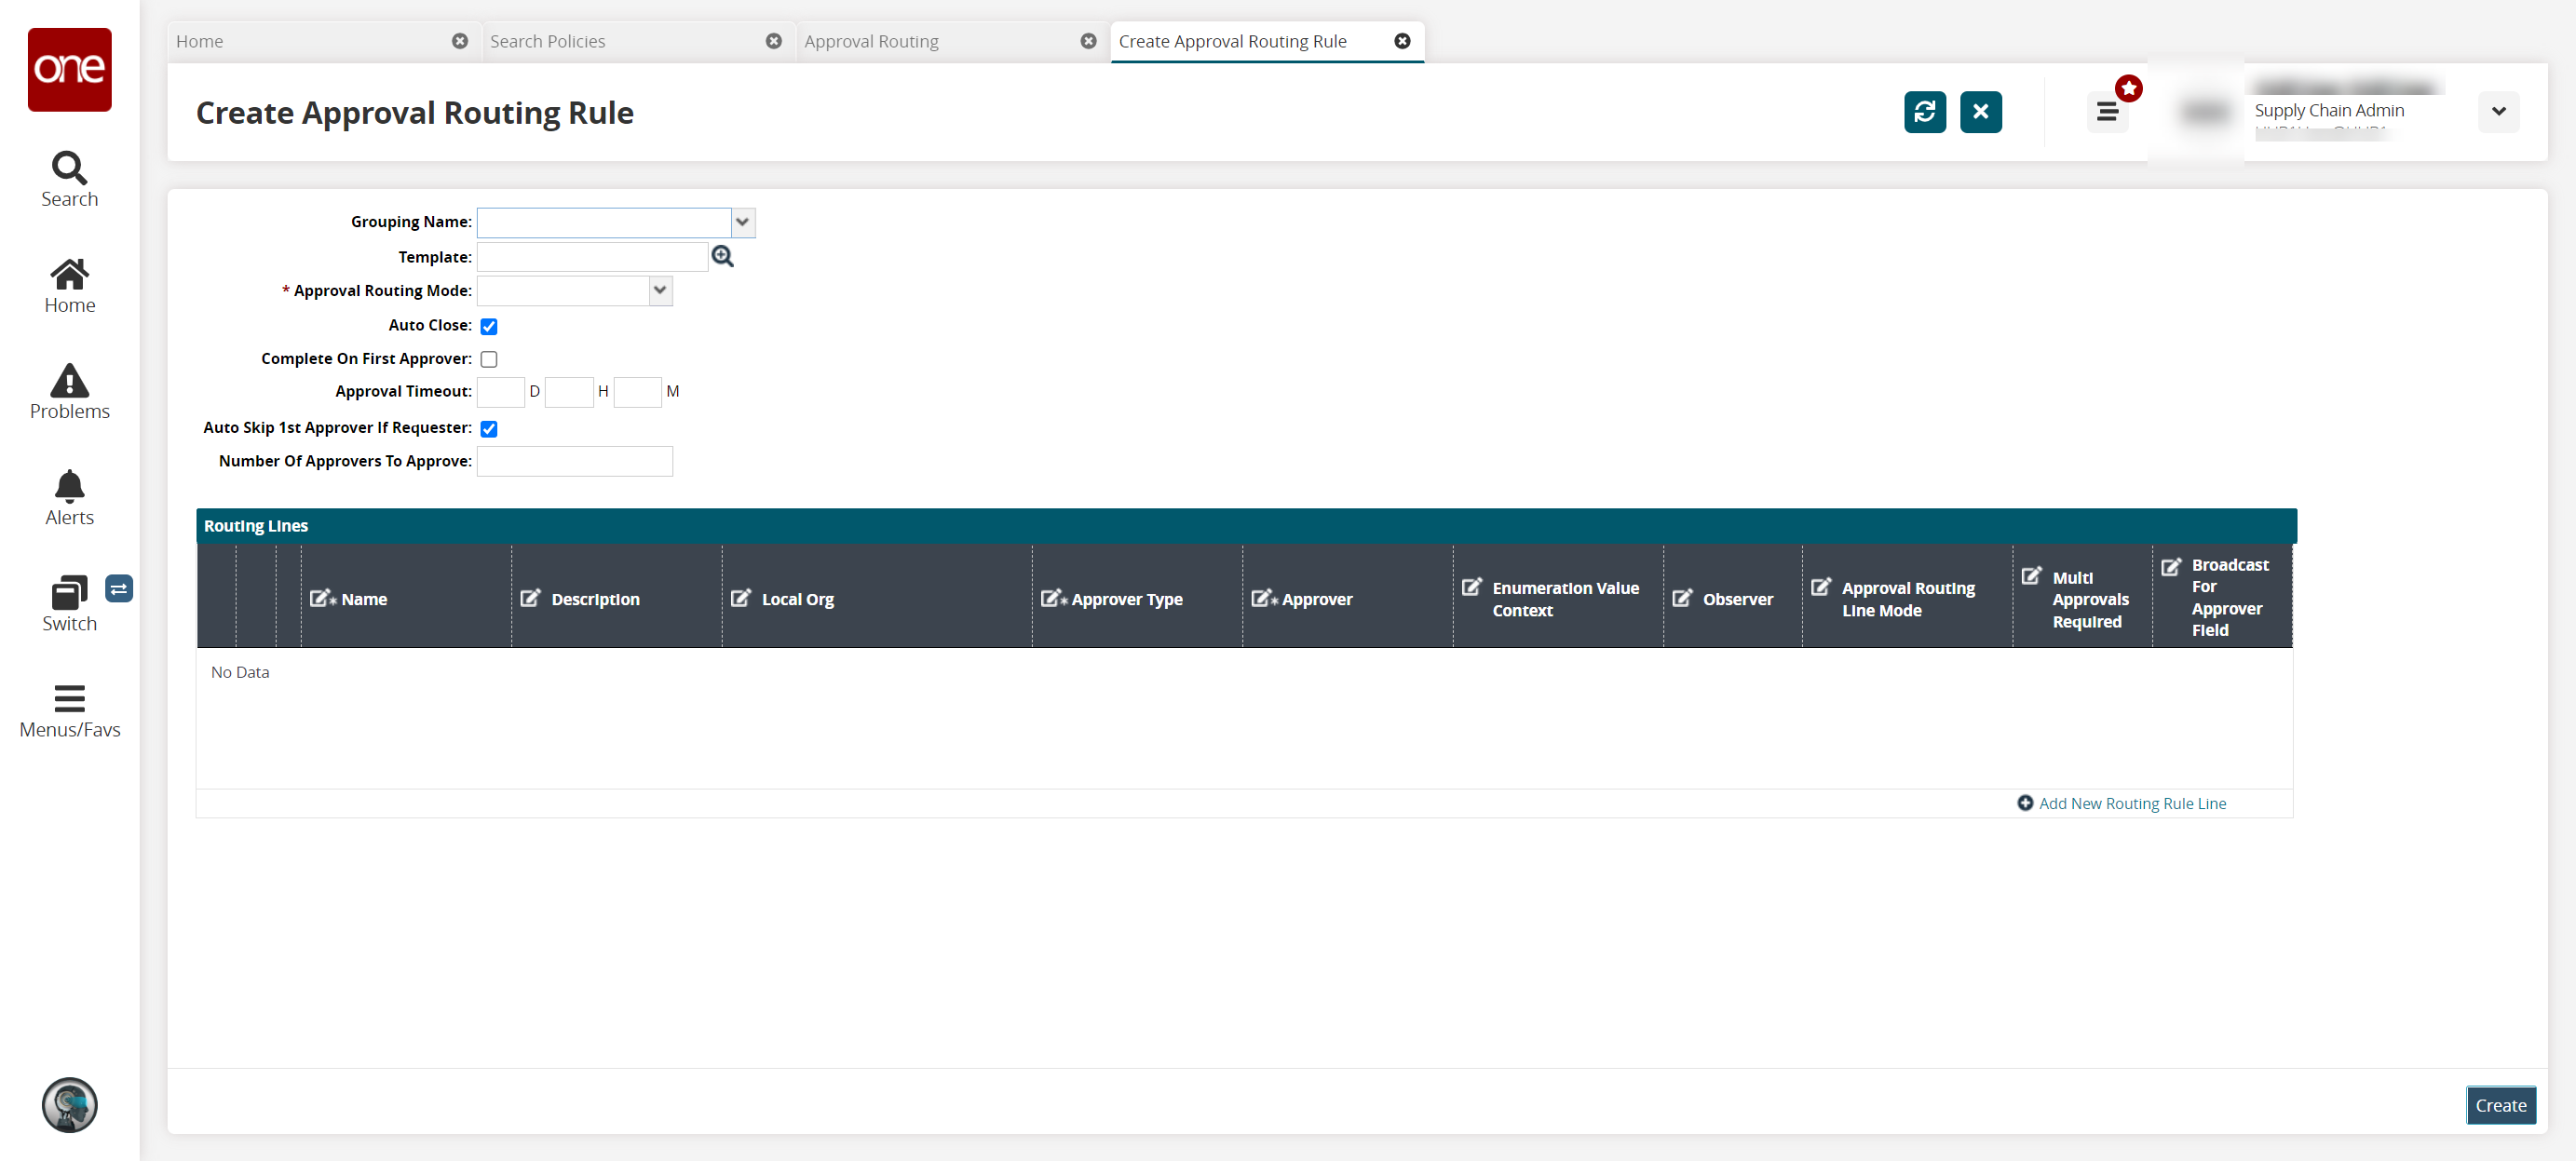
Task: Uncheck the Auto Close checkbox
Action: point(489,326)
